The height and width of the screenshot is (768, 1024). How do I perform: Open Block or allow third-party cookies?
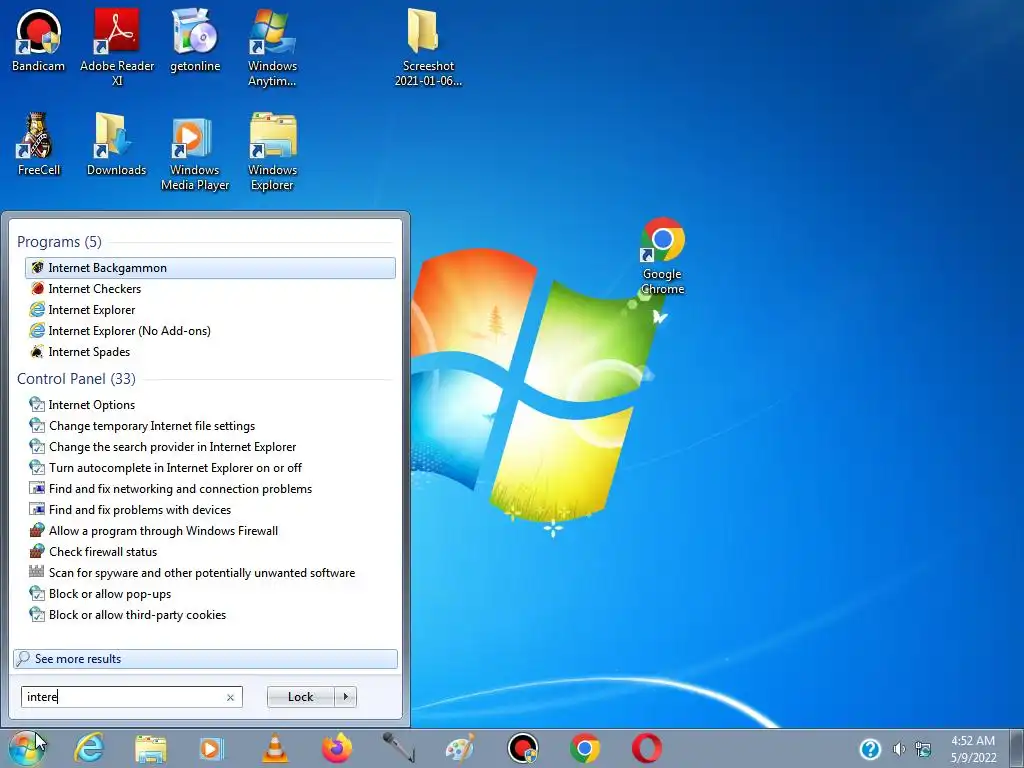click(x=210, y=615)
